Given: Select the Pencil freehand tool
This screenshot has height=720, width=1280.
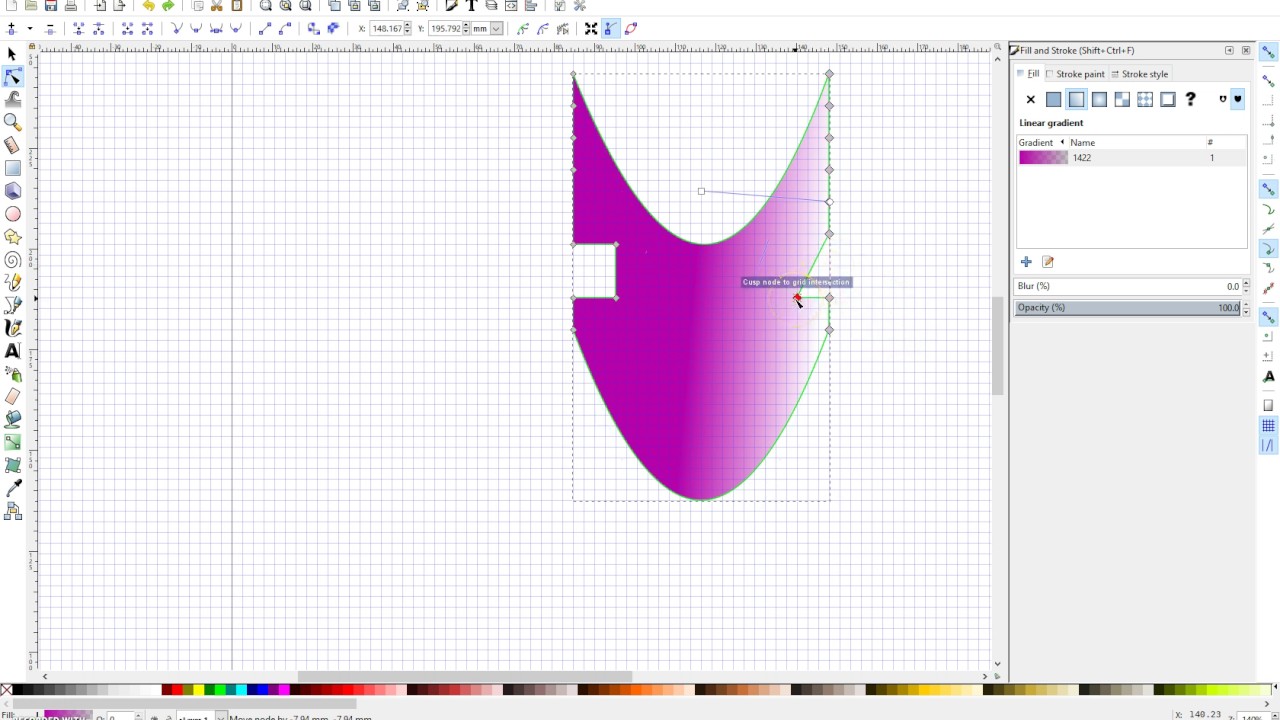Looking at the screenshot, I should pyautogui.click(x=12, y=283).
